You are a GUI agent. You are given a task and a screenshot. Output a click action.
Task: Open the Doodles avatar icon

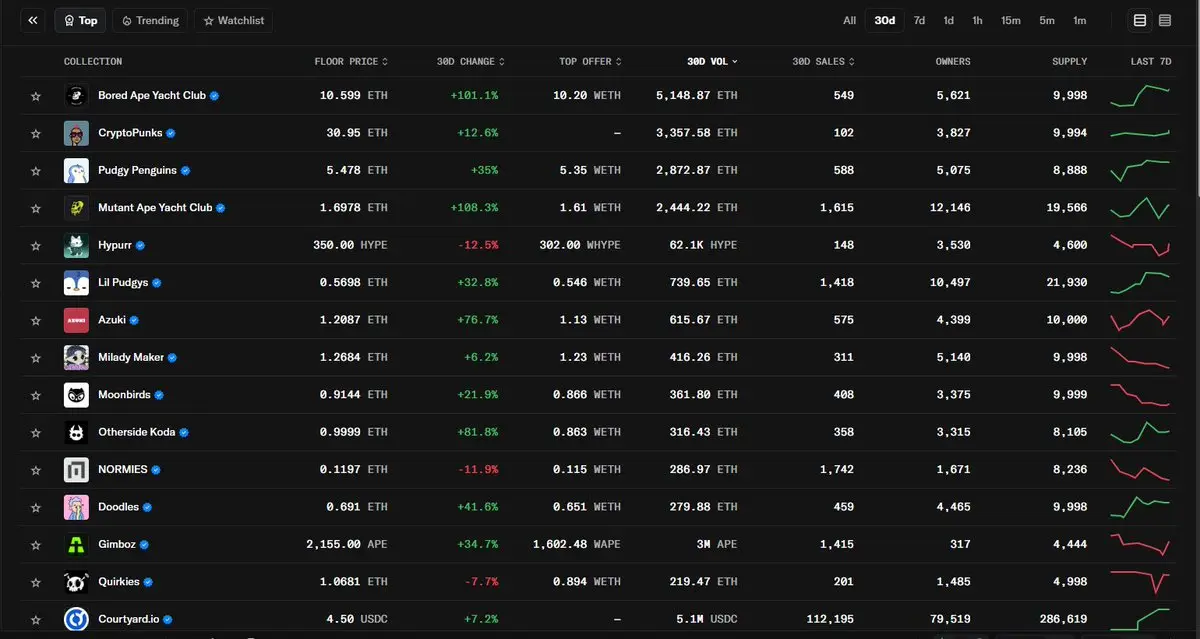(x=76, y=507)
